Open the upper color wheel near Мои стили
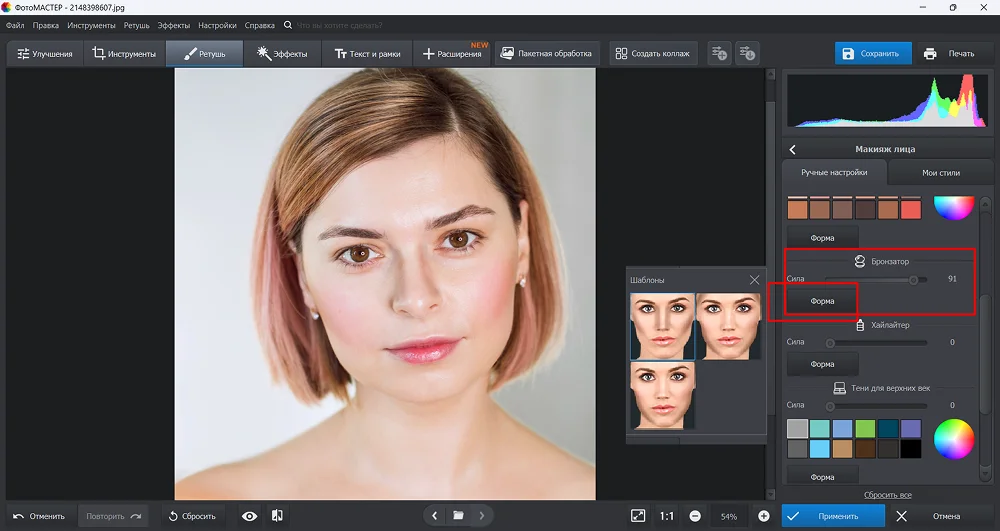The image size is (1000, 531). click(x=953, y=208)
